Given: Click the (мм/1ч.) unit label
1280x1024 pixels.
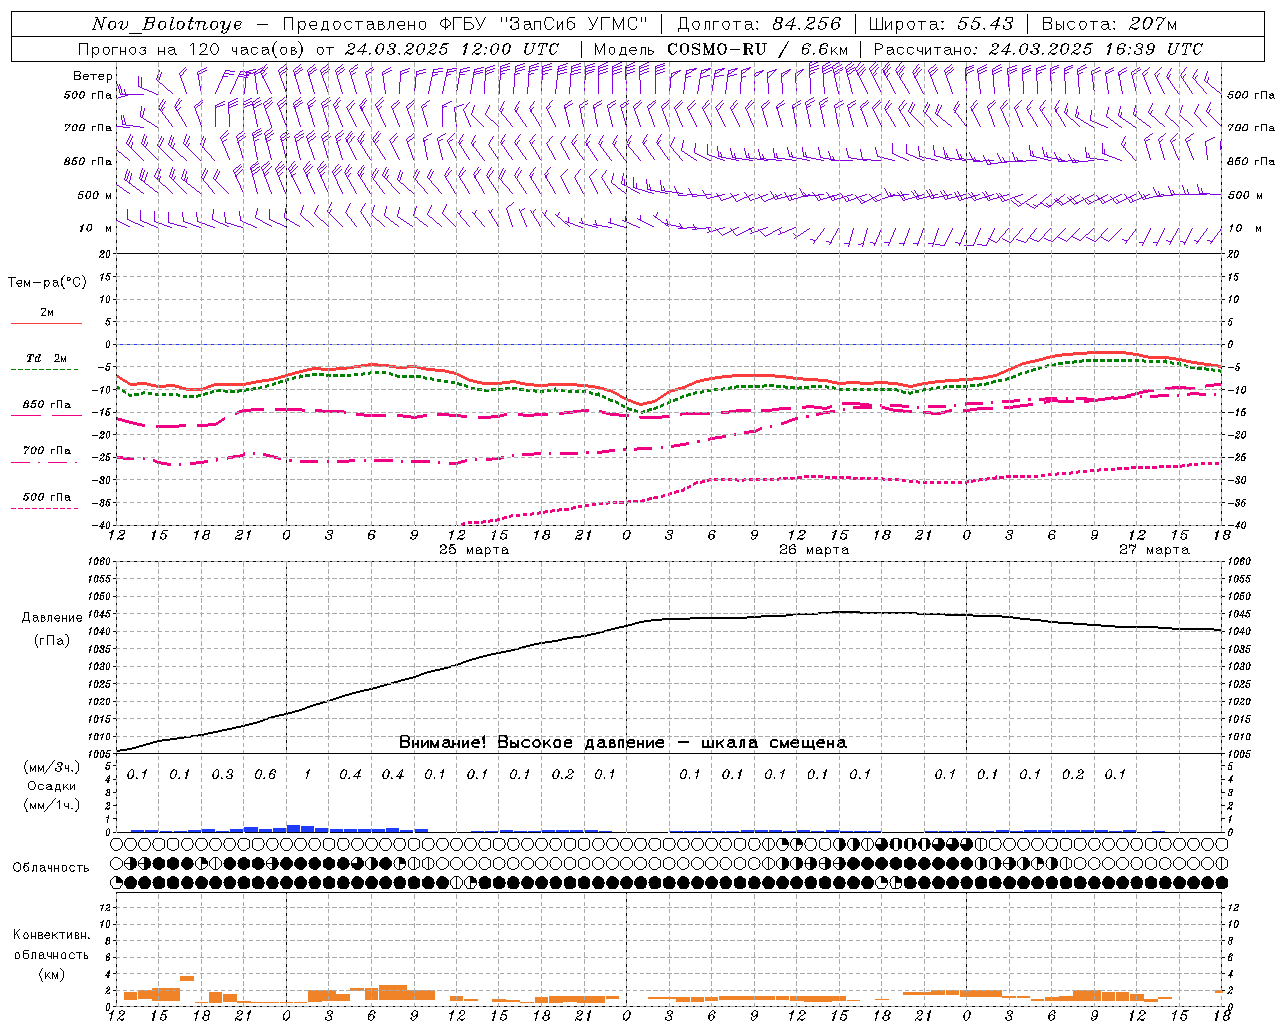Looking at the screenshot, I should pyautogui.click(x=52, y=805).
